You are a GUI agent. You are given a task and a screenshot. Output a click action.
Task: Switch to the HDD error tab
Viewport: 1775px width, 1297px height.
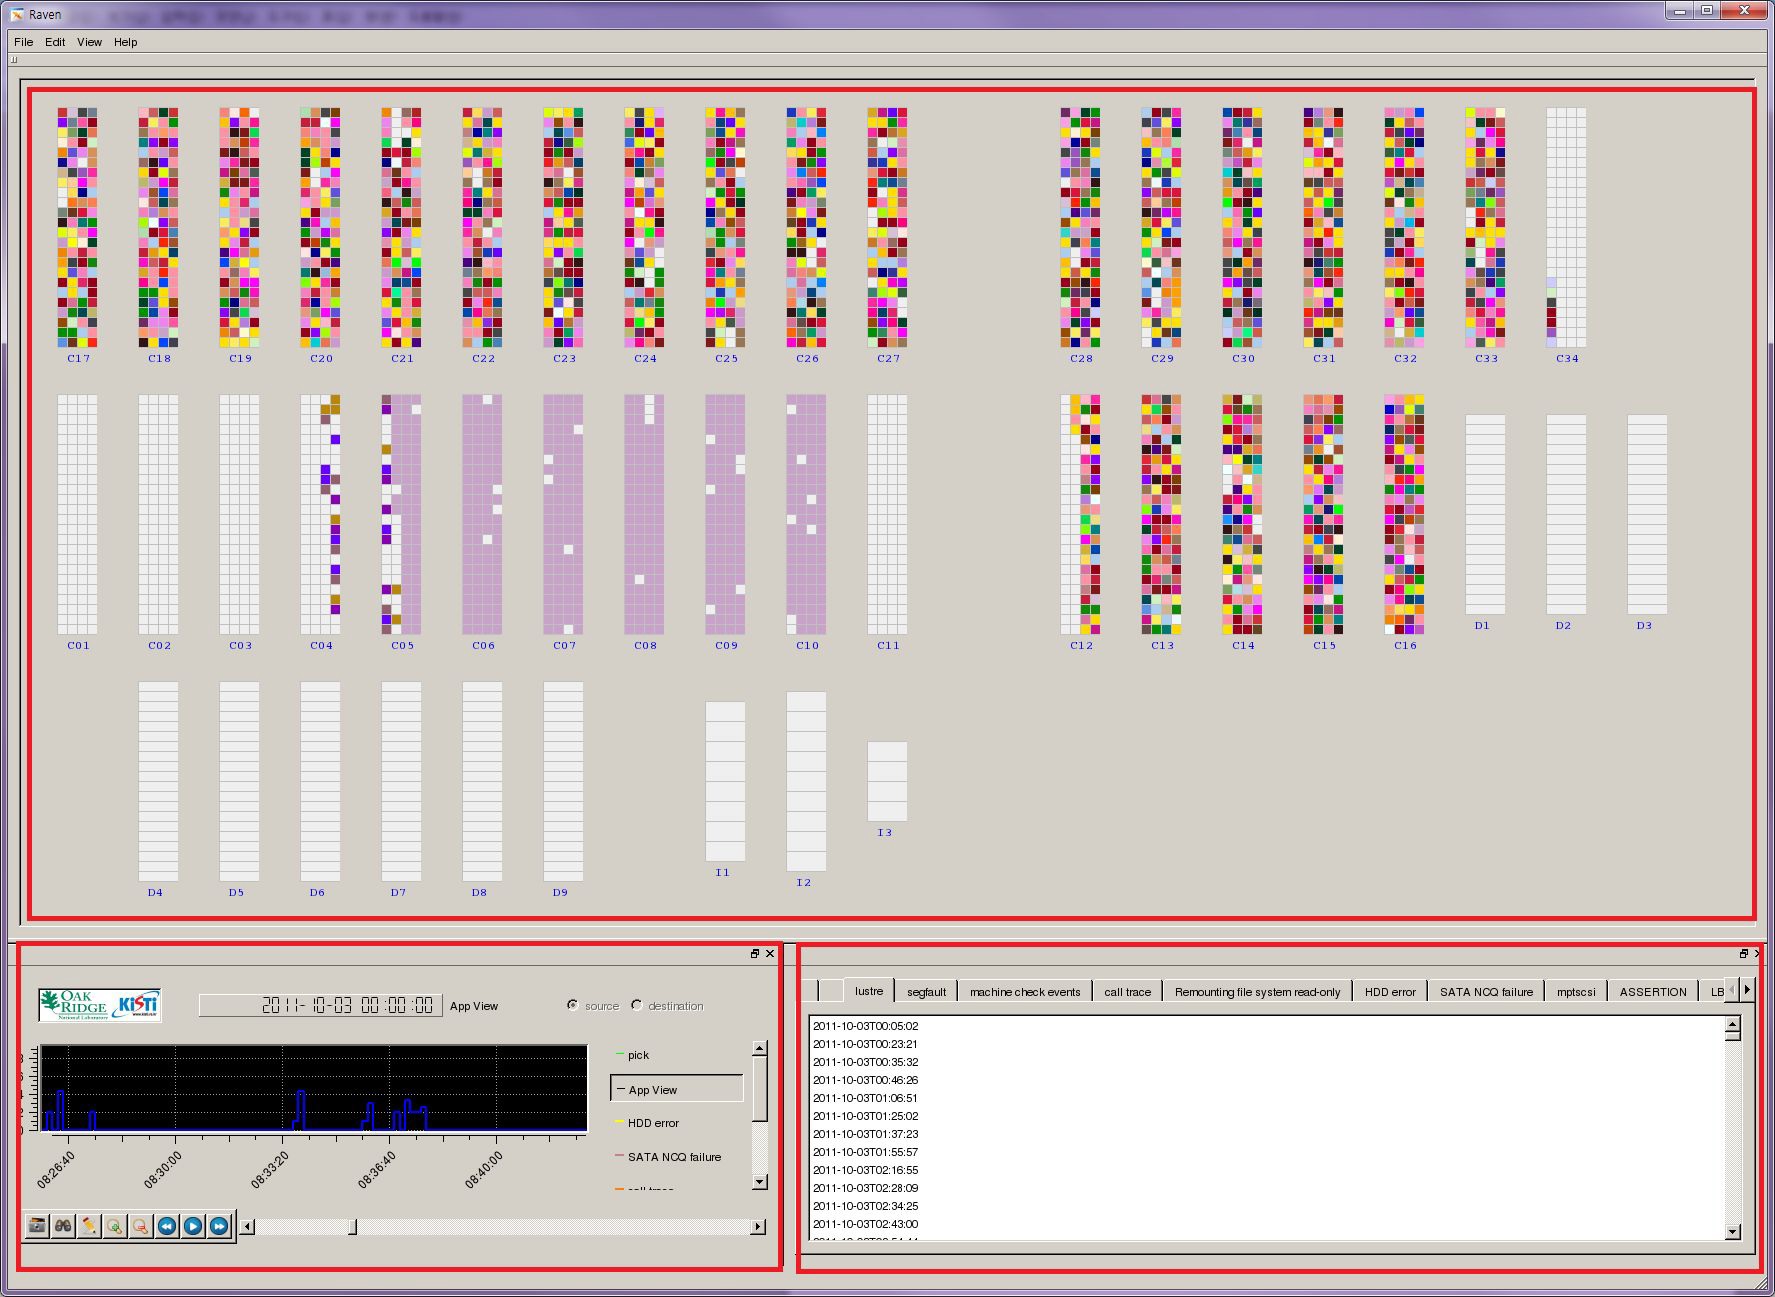click(1390, 992)
